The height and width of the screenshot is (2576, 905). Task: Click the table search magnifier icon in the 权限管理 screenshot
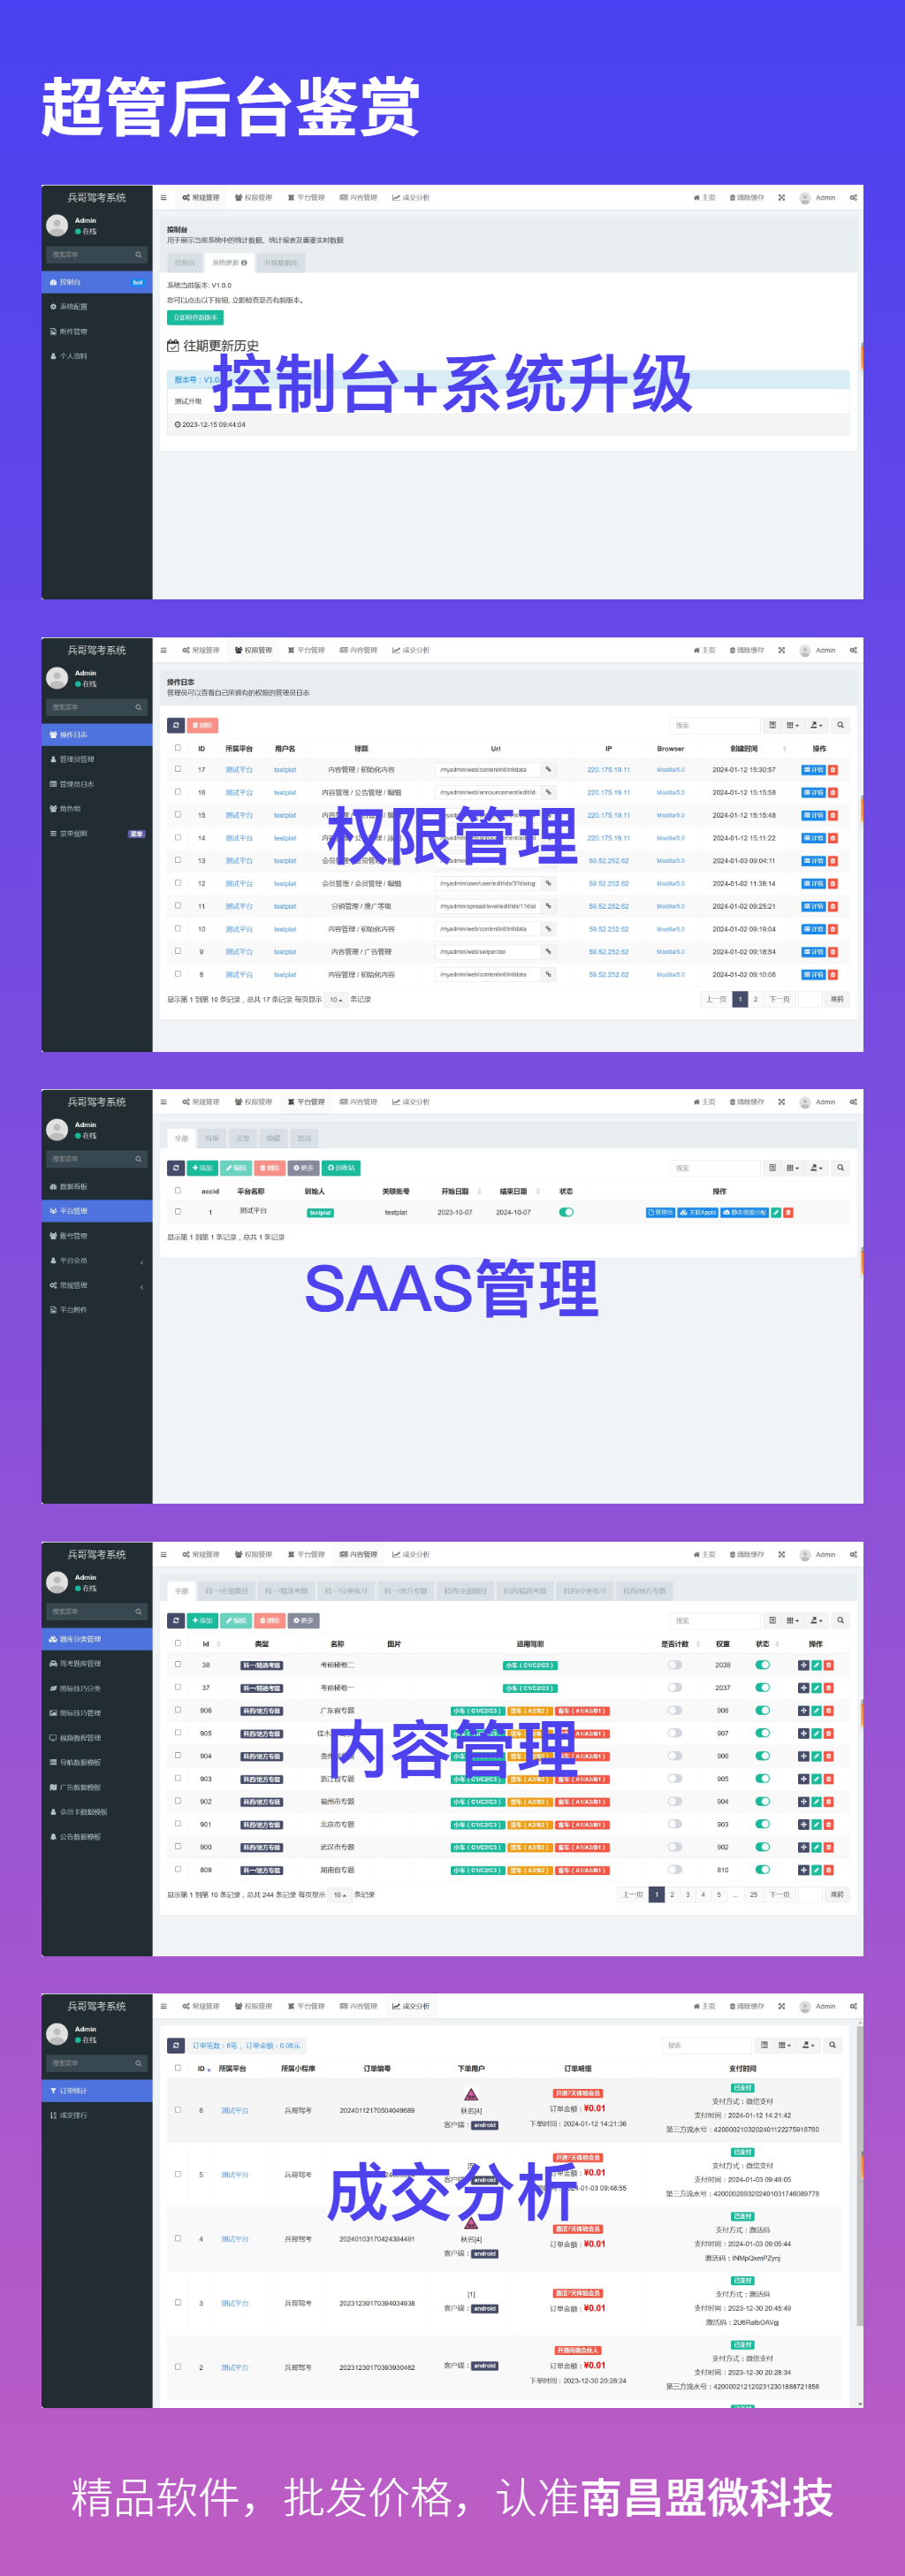(x=841, y=725)
